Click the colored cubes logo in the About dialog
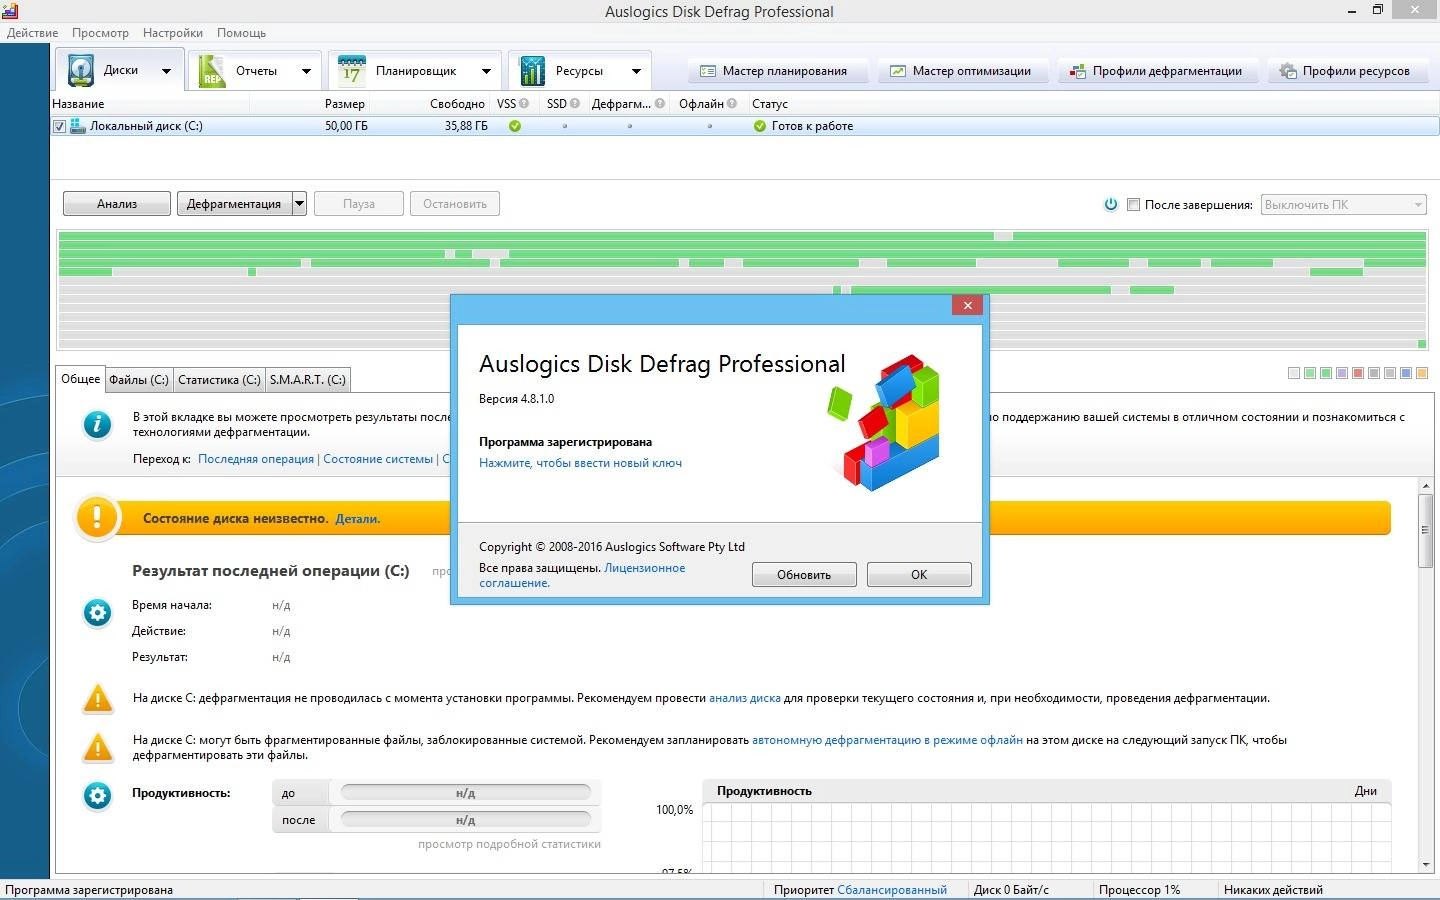This screenshot has width=1440, height=900. [x=885, y=422]
